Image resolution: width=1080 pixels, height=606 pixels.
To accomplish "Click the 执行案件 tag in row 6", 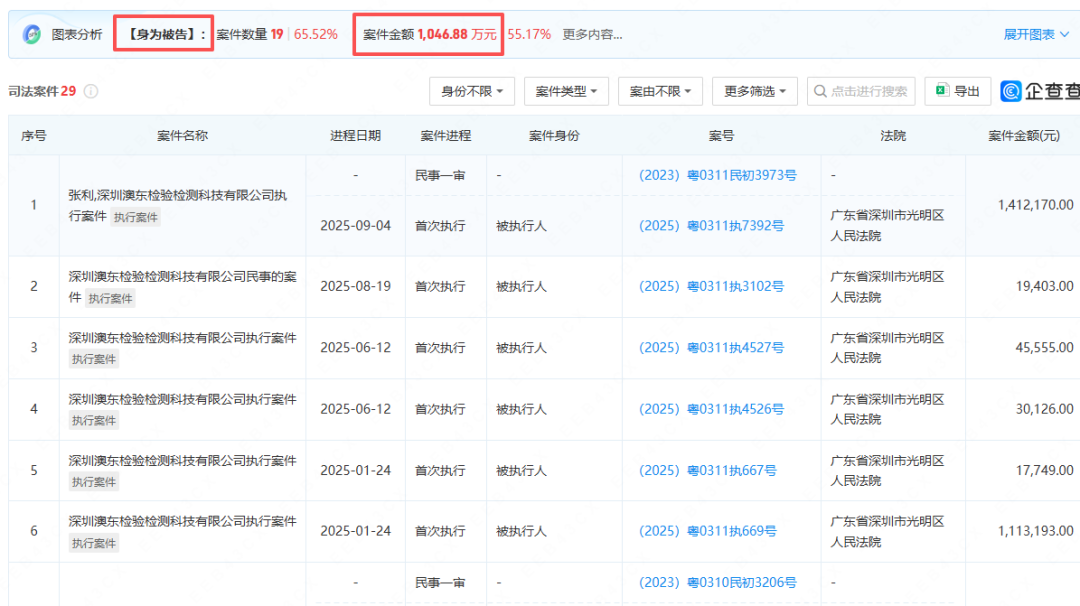I will click(94, 543).
